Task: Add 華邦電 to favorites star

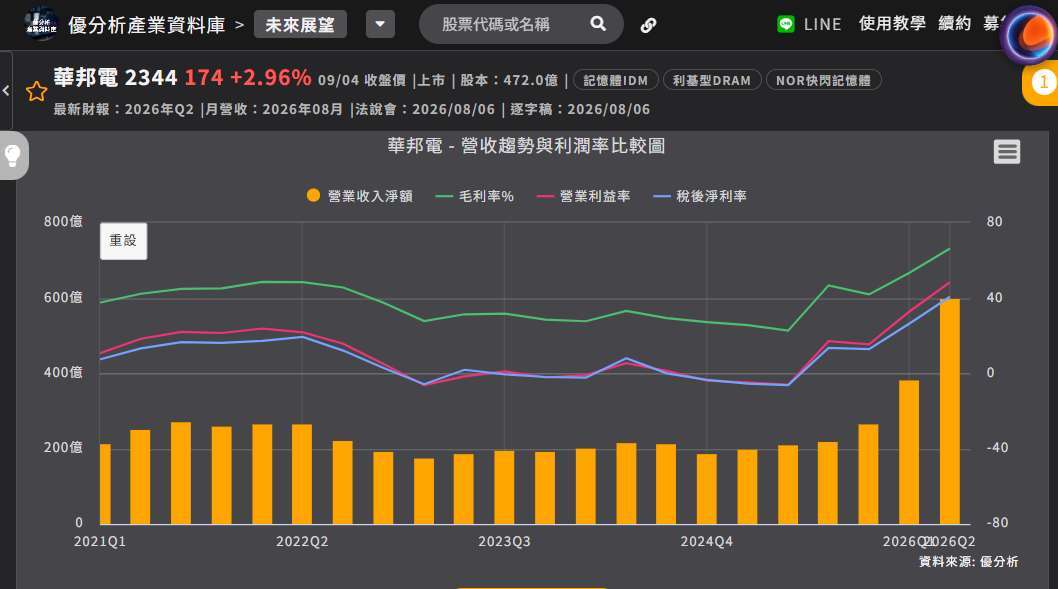Action: click(x=36, y=91)
